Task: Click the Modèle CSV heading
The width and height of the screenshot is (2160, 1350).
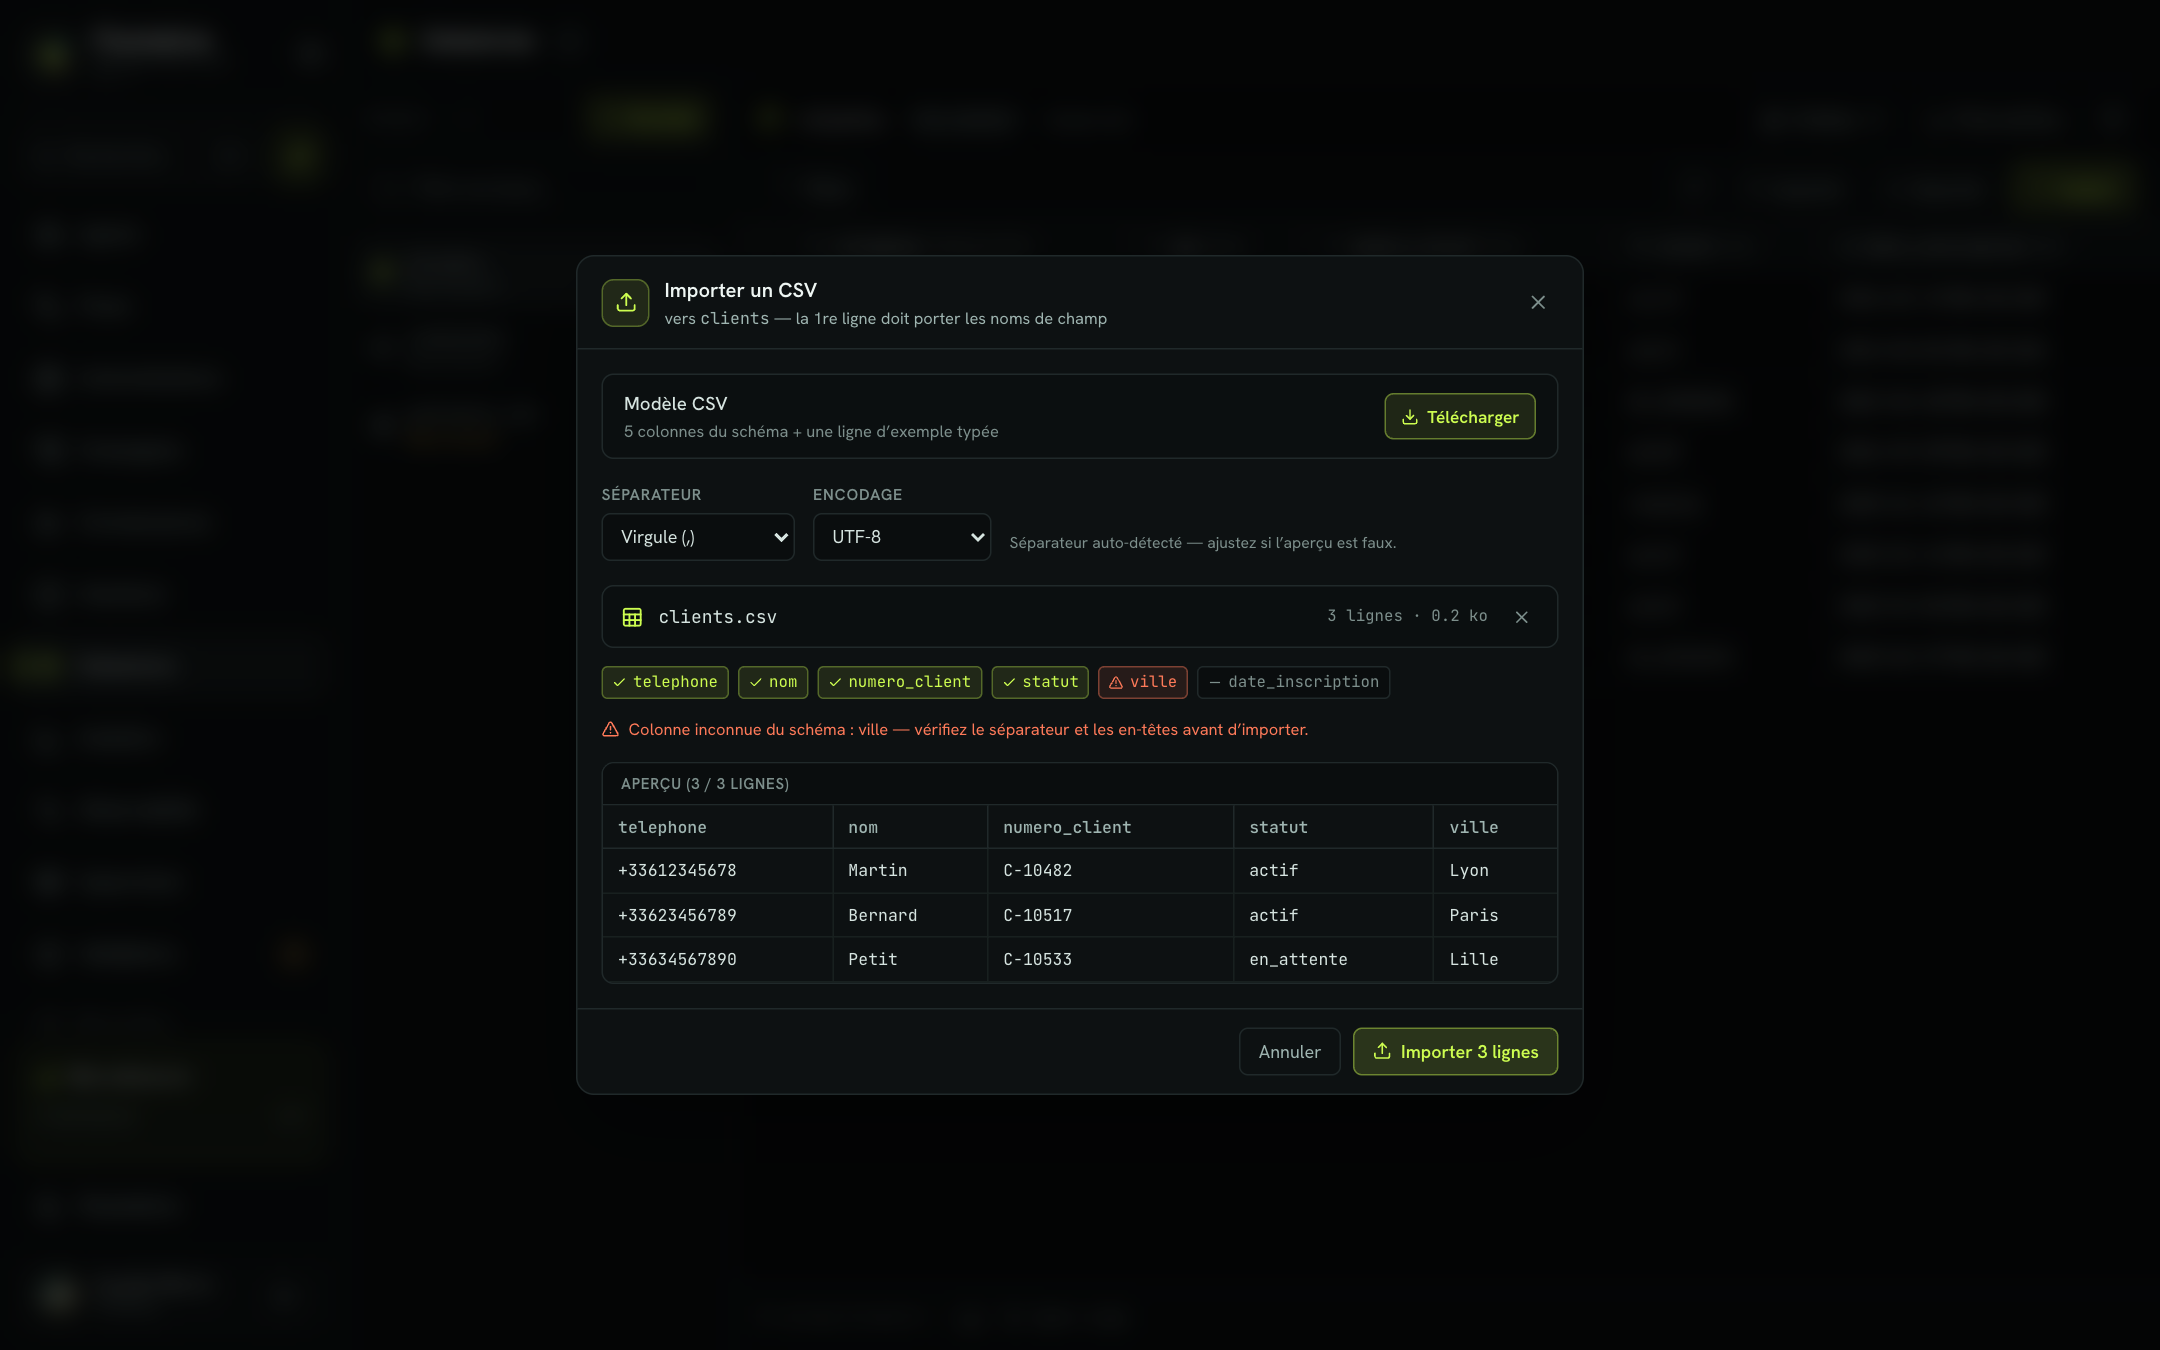Action: 675,404
